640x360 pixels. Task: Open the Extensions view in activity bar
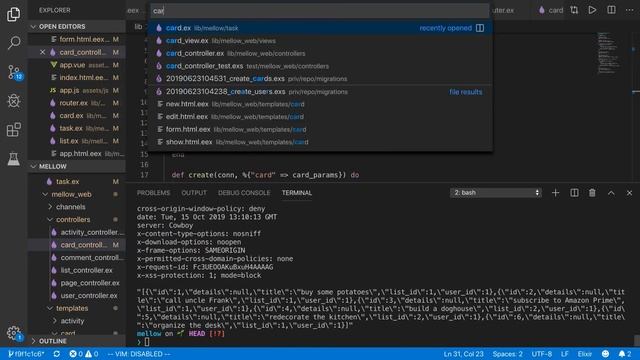coord(13,129)
